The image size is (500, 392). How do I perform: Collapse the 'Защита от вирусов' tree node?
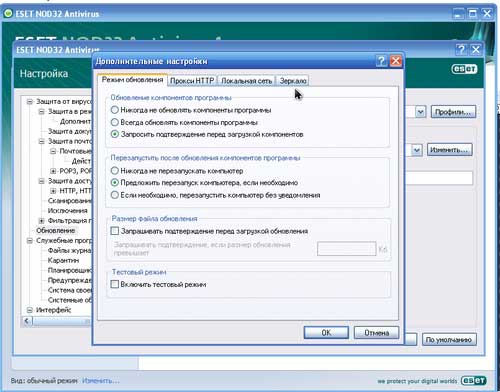[x=30, y=101]
